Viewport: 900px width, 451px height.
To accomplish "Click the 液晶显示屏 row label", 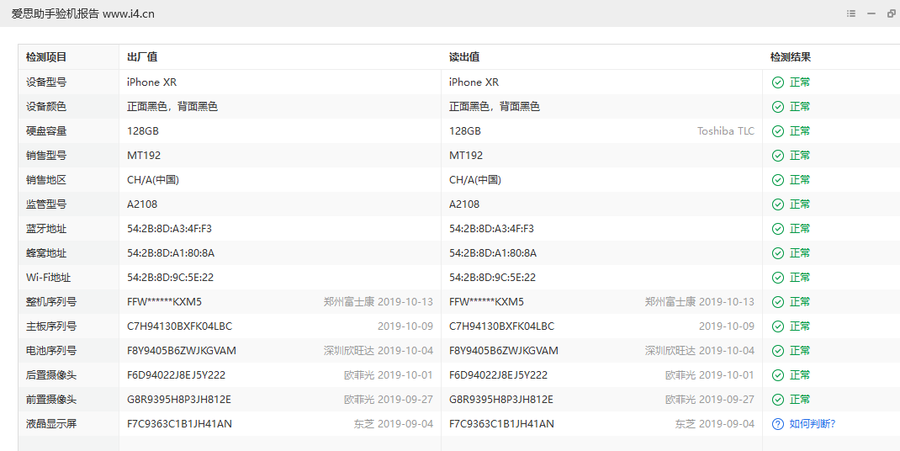I will (x=51, y=424).
